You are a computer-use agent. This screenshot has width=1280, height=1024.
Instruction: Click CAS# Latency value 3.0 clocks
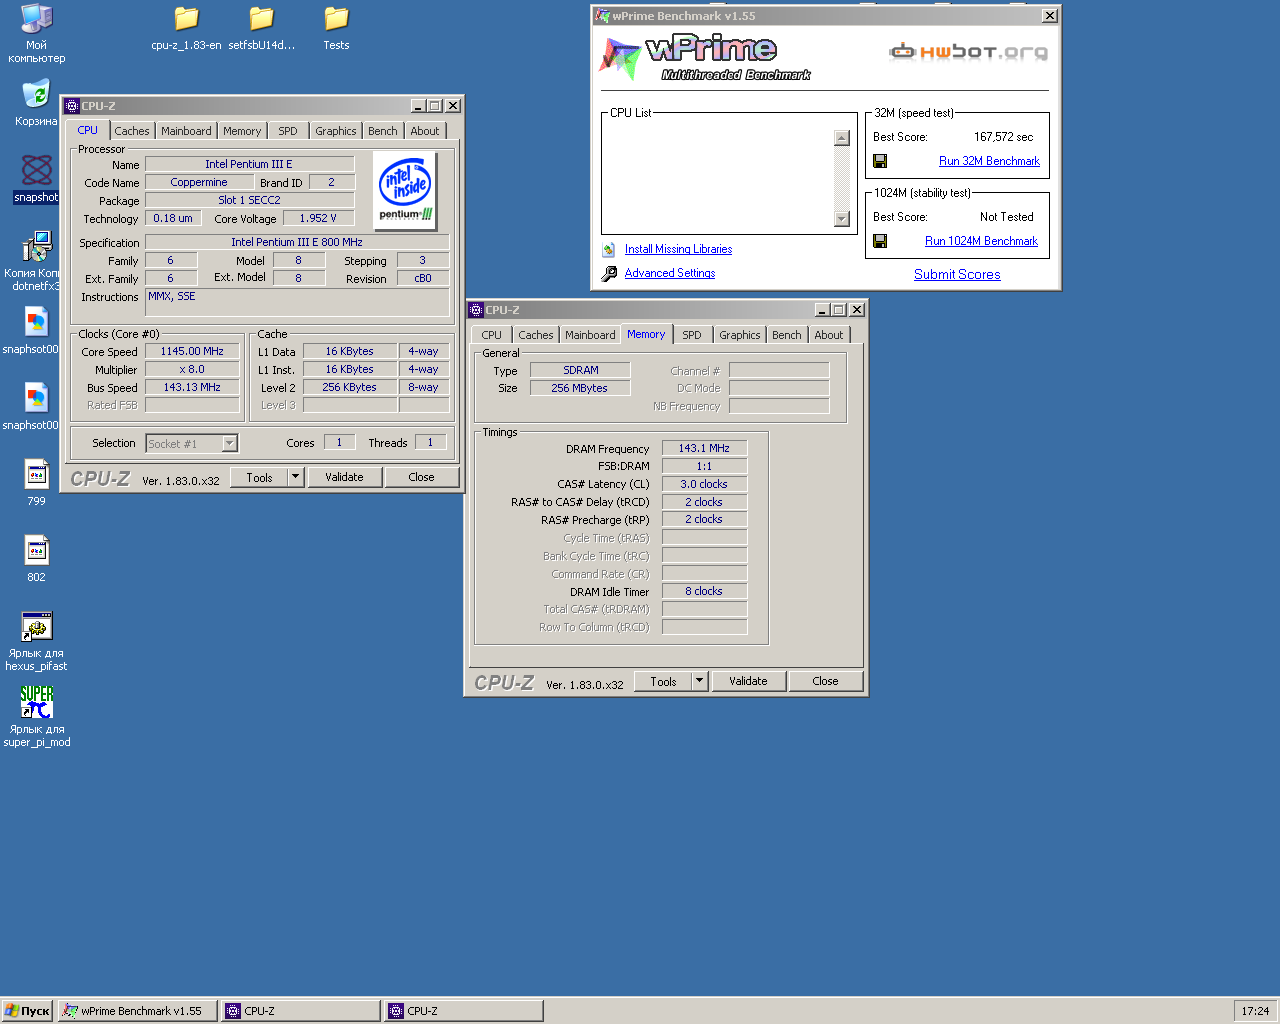pyautogui.click(x=704, y=484)
